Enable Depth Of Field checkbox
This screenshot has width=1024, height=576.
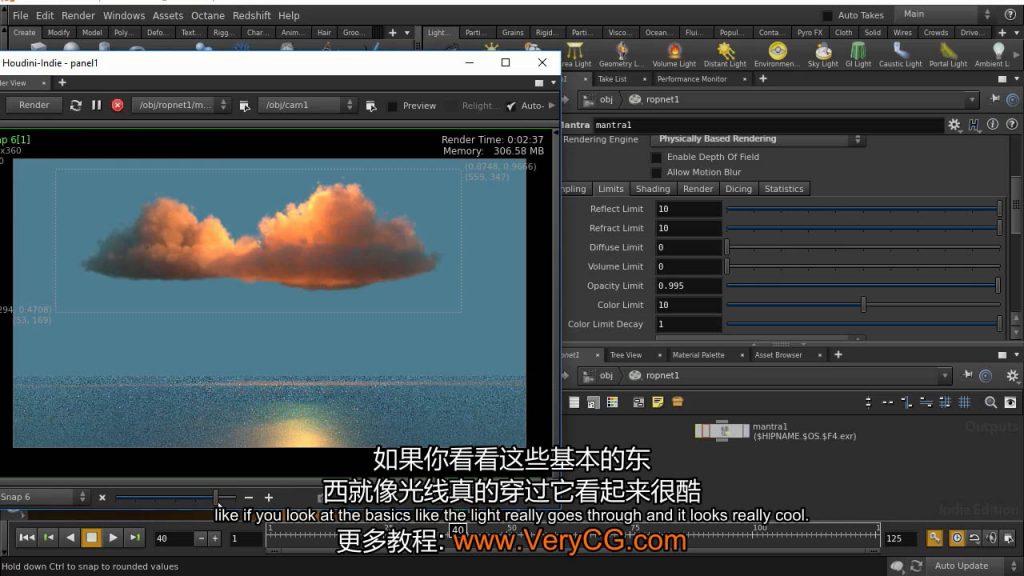click(657, 157)
